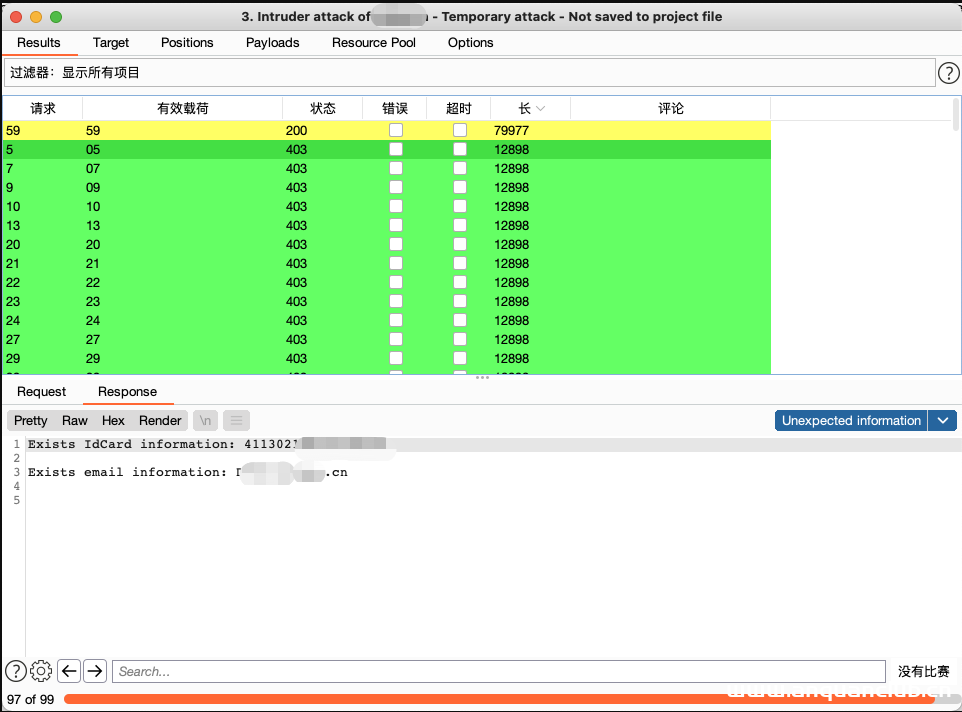
Task: Sort by the 有效载荷 payload column header
Action: pyautogui.click(x=182, y=109)
